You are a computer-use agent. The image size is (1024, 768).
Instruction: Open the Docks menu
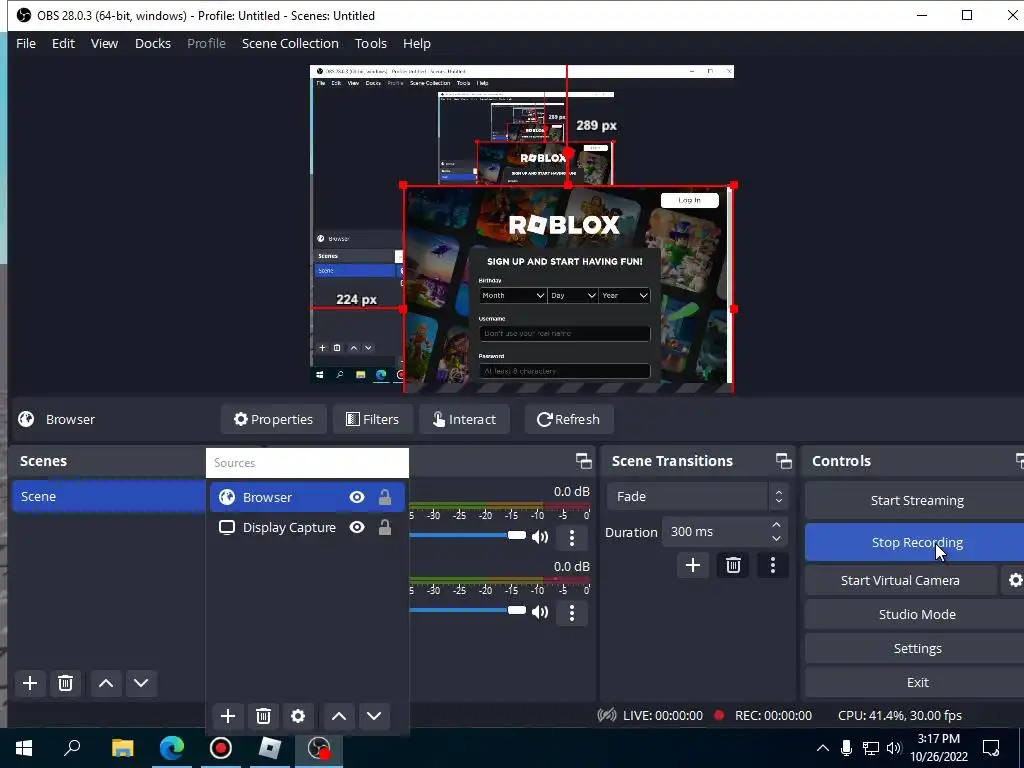coord(153,43)
